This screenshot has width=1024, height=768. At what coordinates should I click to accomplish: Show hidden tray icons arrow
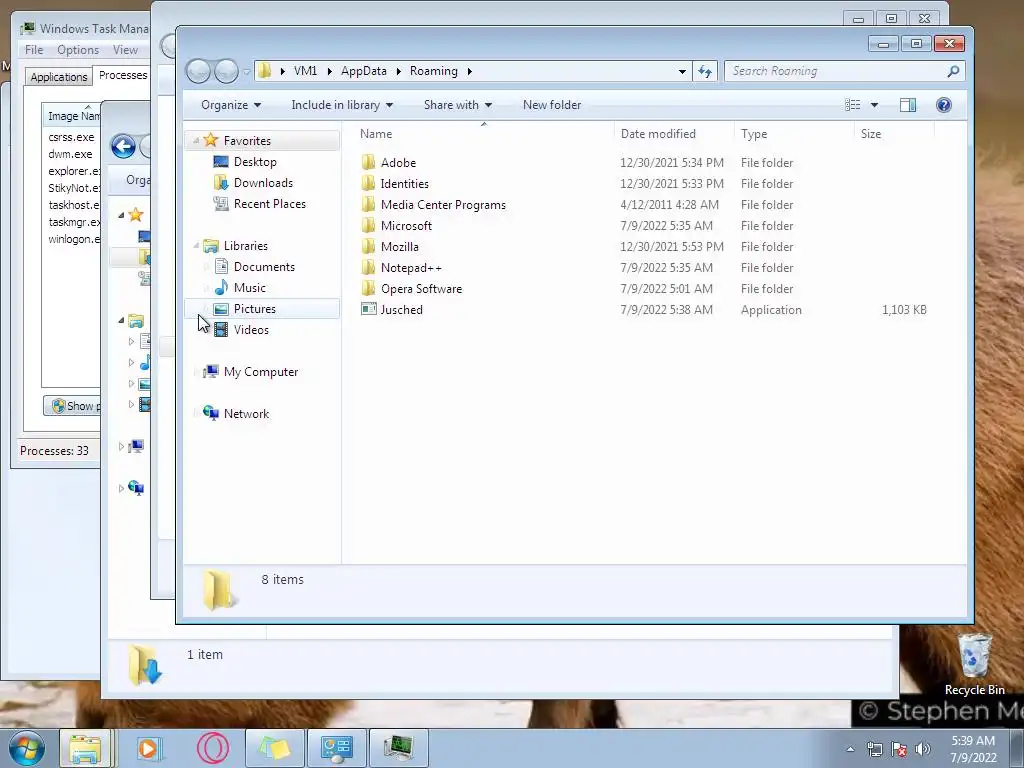tap(850, 749)
